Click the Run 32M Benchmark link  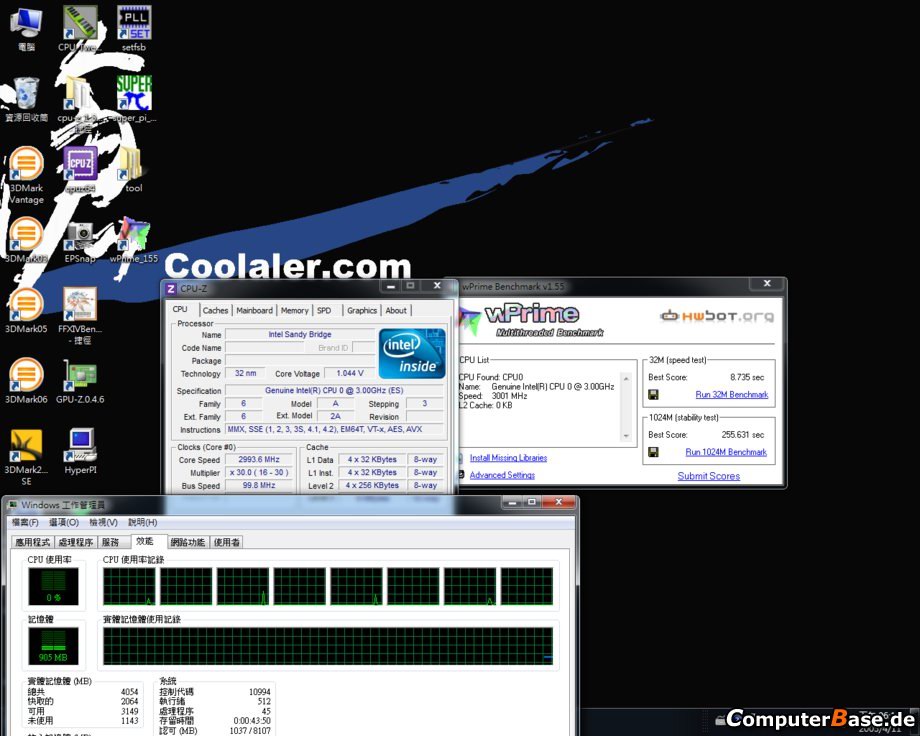tap(732, 395)
